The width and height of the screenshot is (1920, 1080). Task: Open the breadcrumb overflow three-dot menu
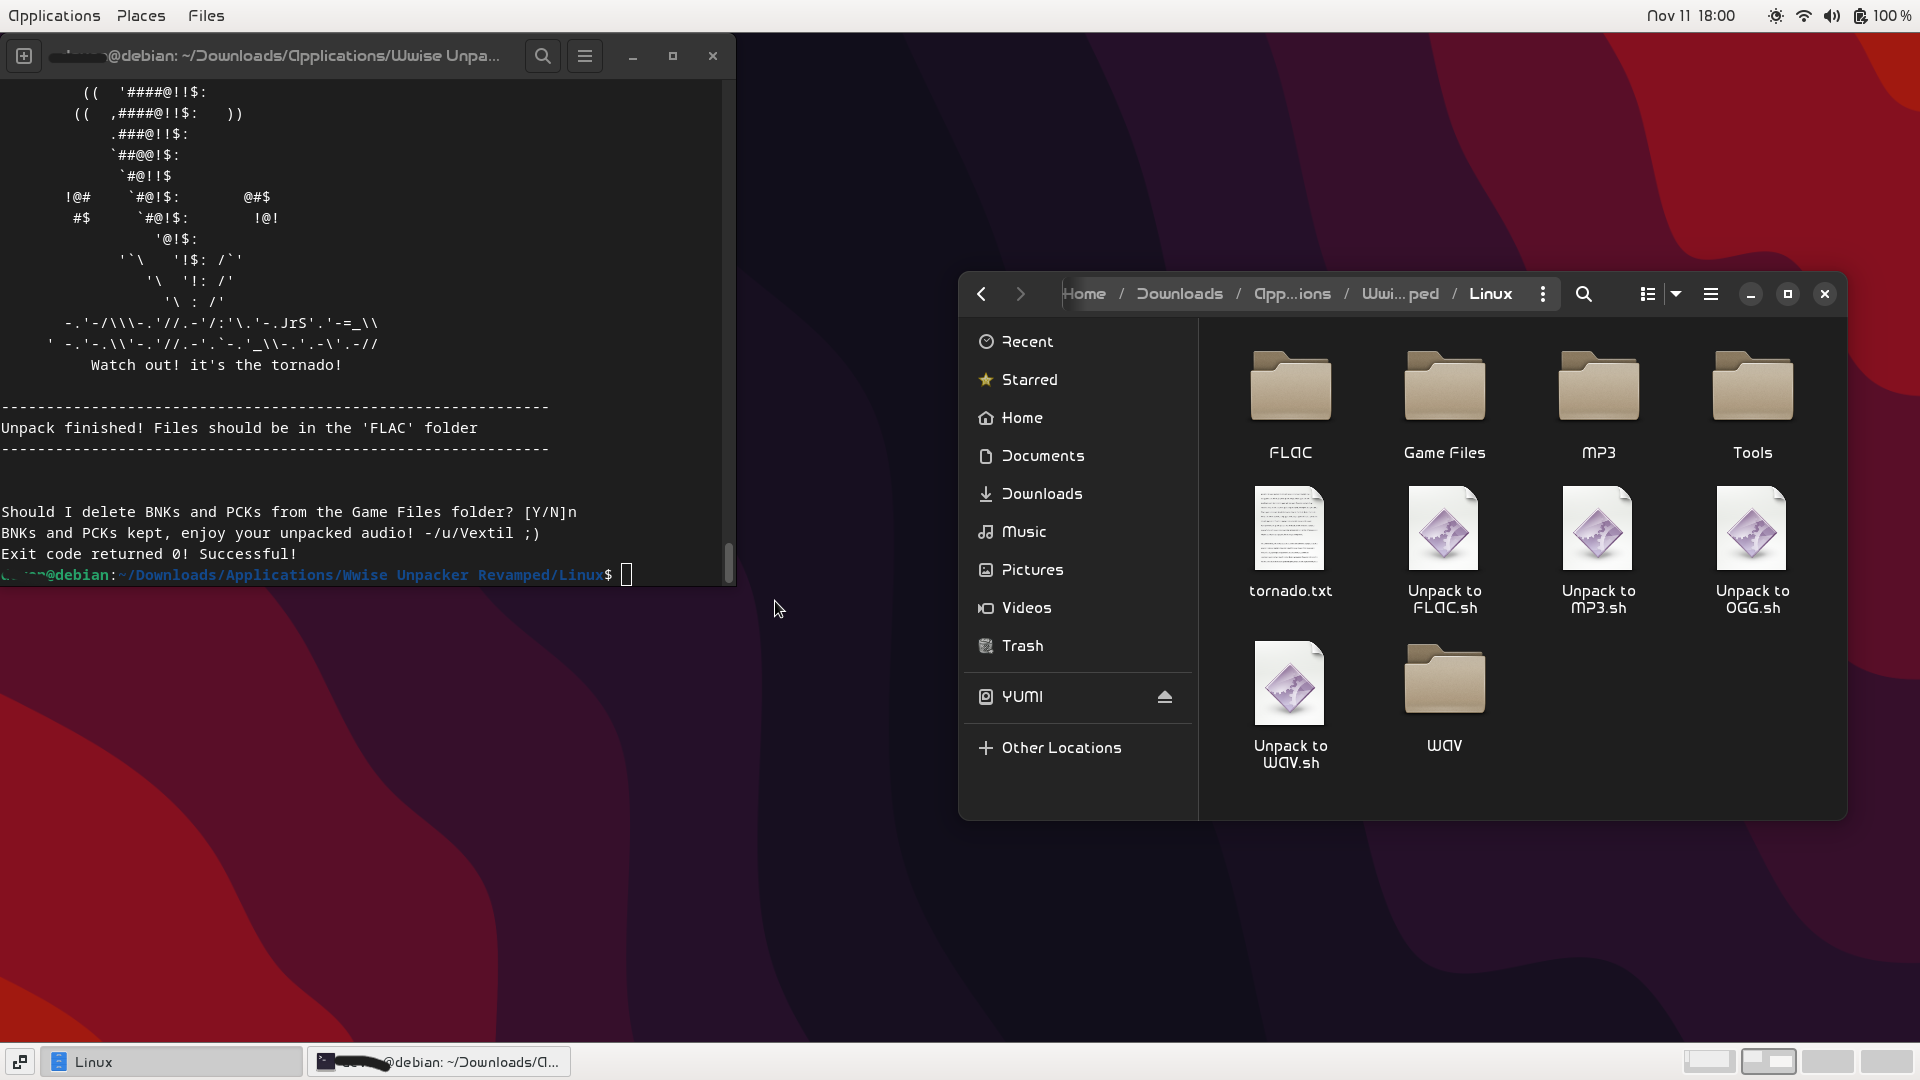point(1542,294)
